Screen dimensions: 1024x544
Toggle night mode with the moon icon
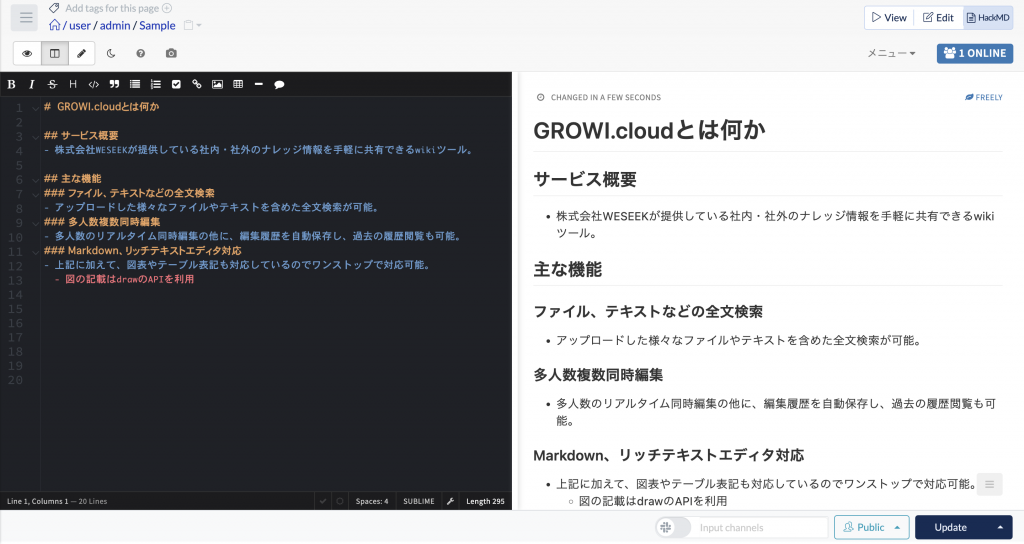coord(111,54)
